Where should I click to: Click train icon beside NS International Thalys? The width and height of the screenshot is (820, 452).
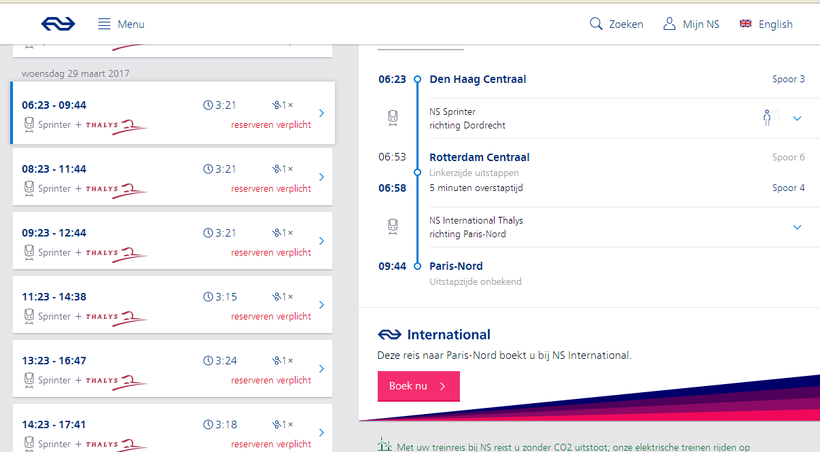tap(394, 227)
